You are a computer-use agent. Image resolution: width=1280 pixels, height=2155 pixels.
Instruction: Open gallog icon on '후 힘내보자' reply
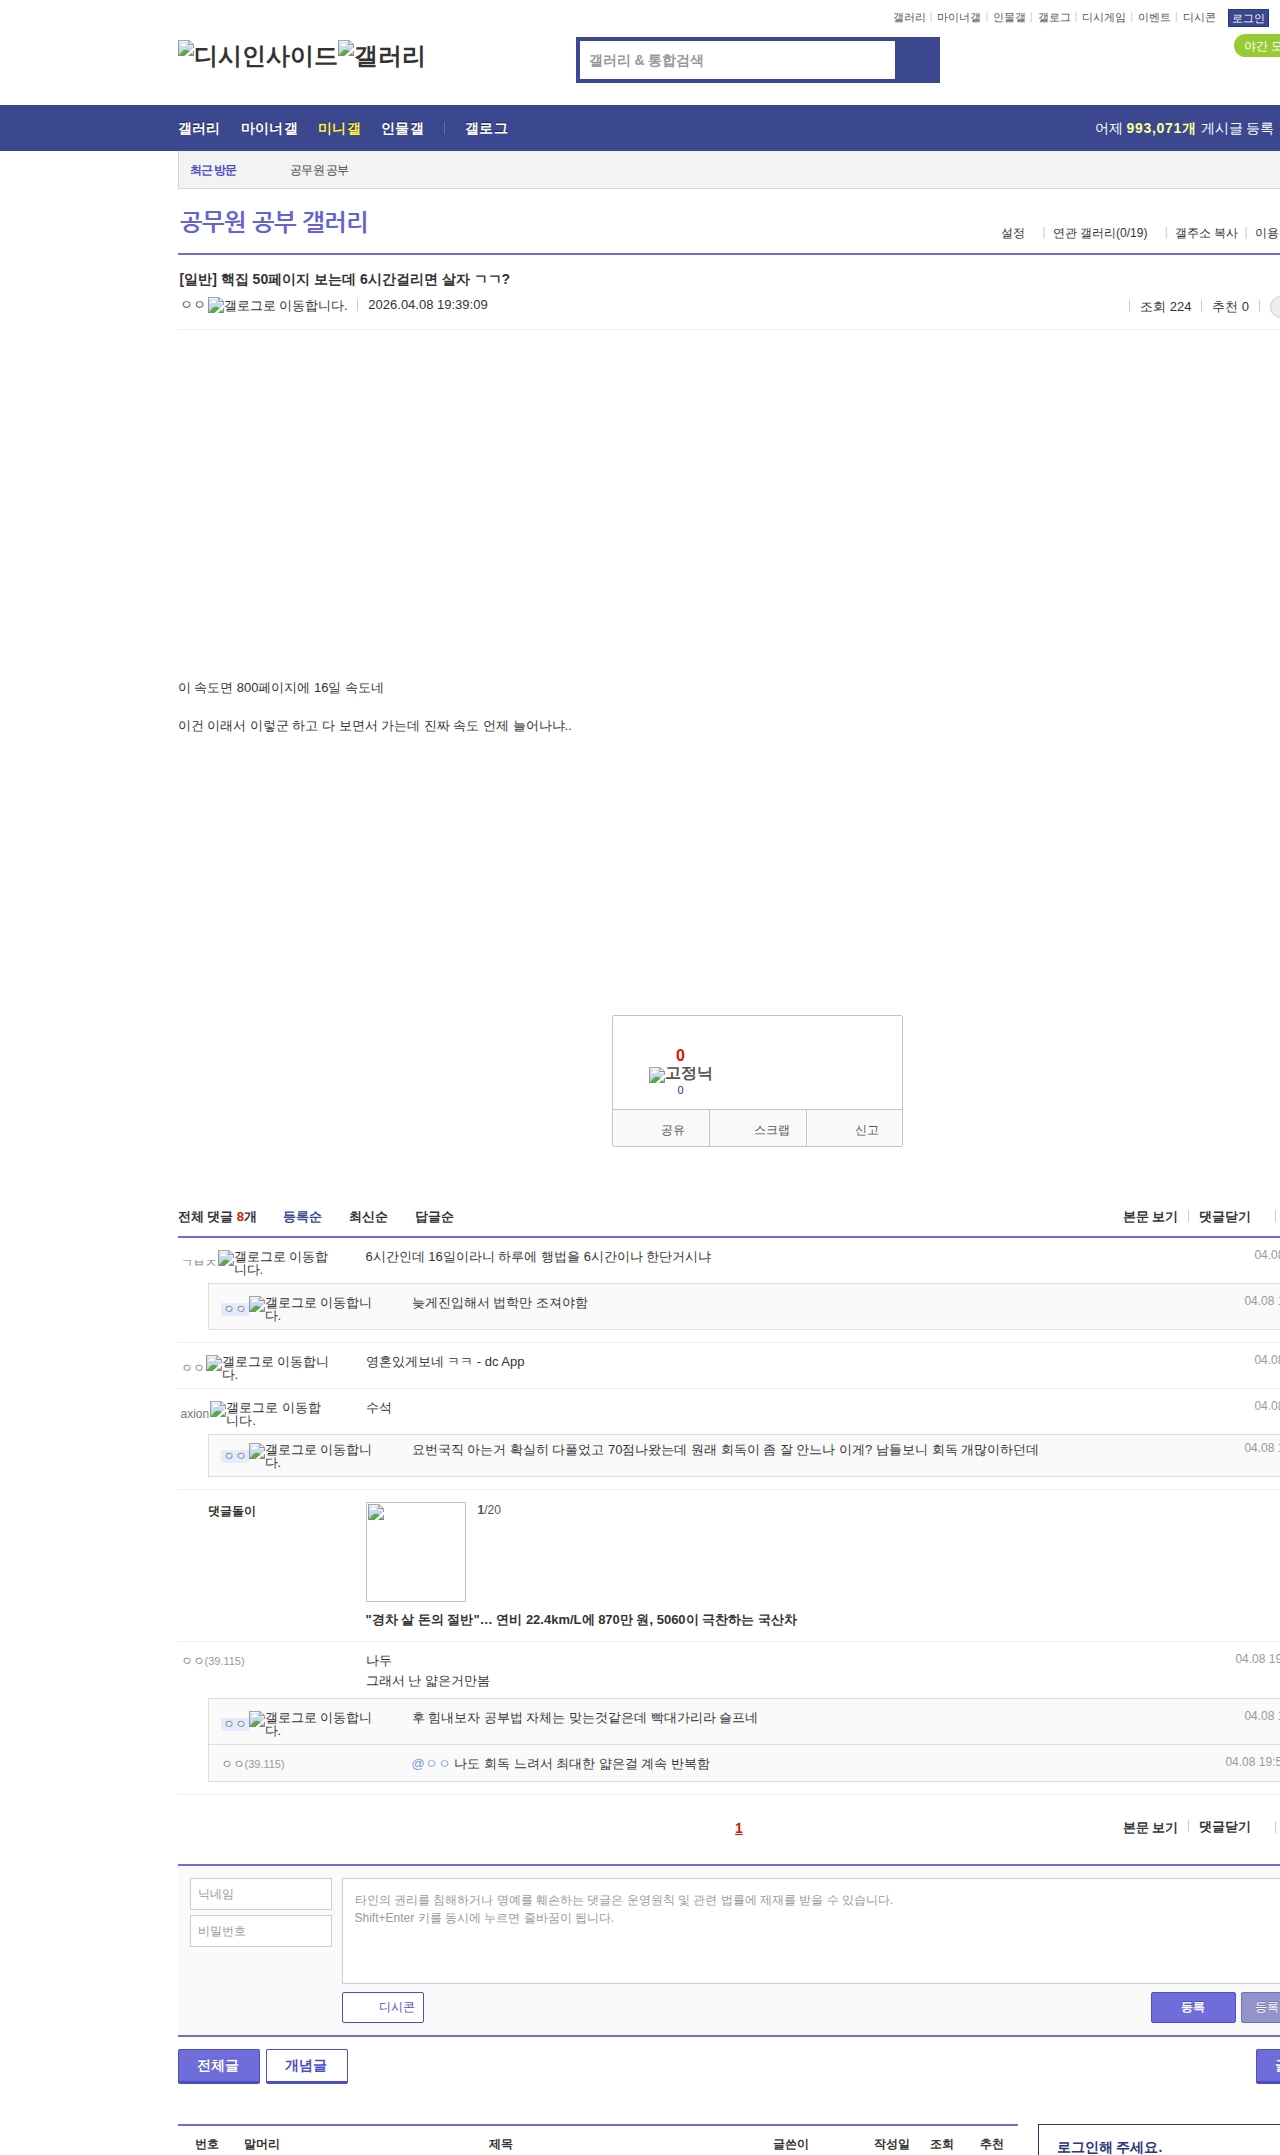pyautogui.click(x=310, y=1723)
